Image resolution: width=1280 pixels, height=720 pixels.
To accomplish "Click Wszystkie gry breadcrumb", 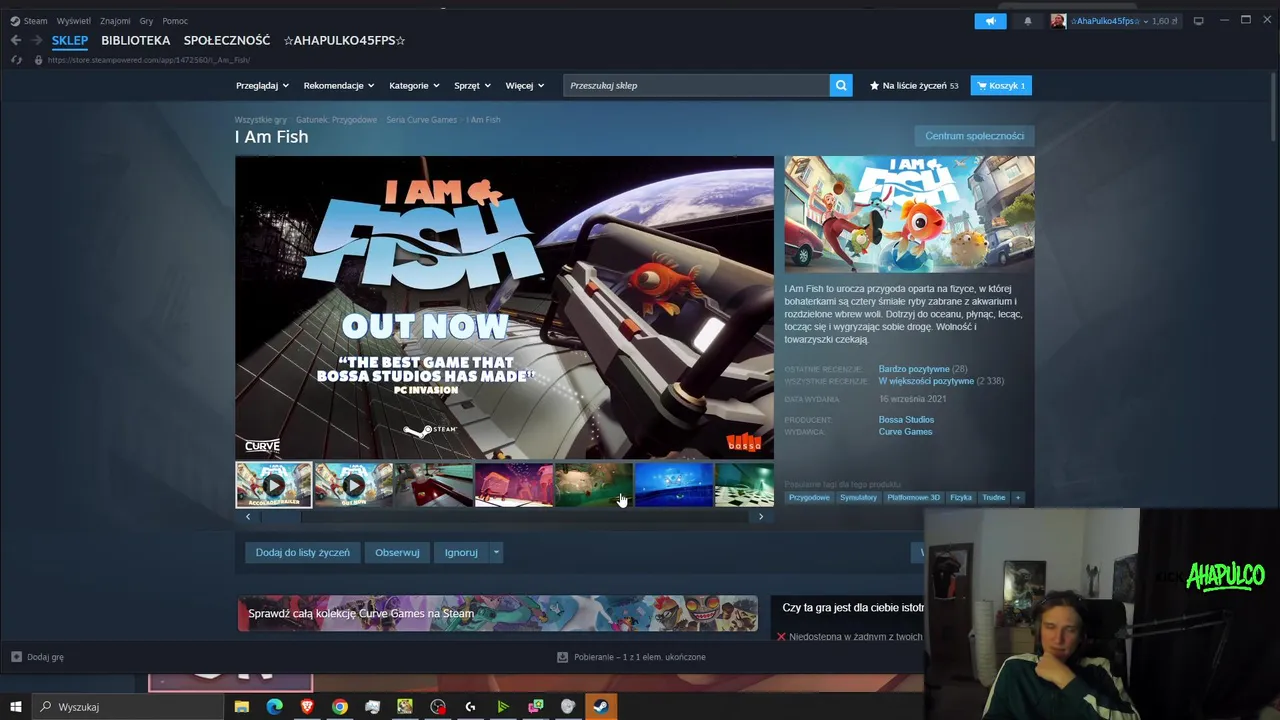I will (260, 120).
